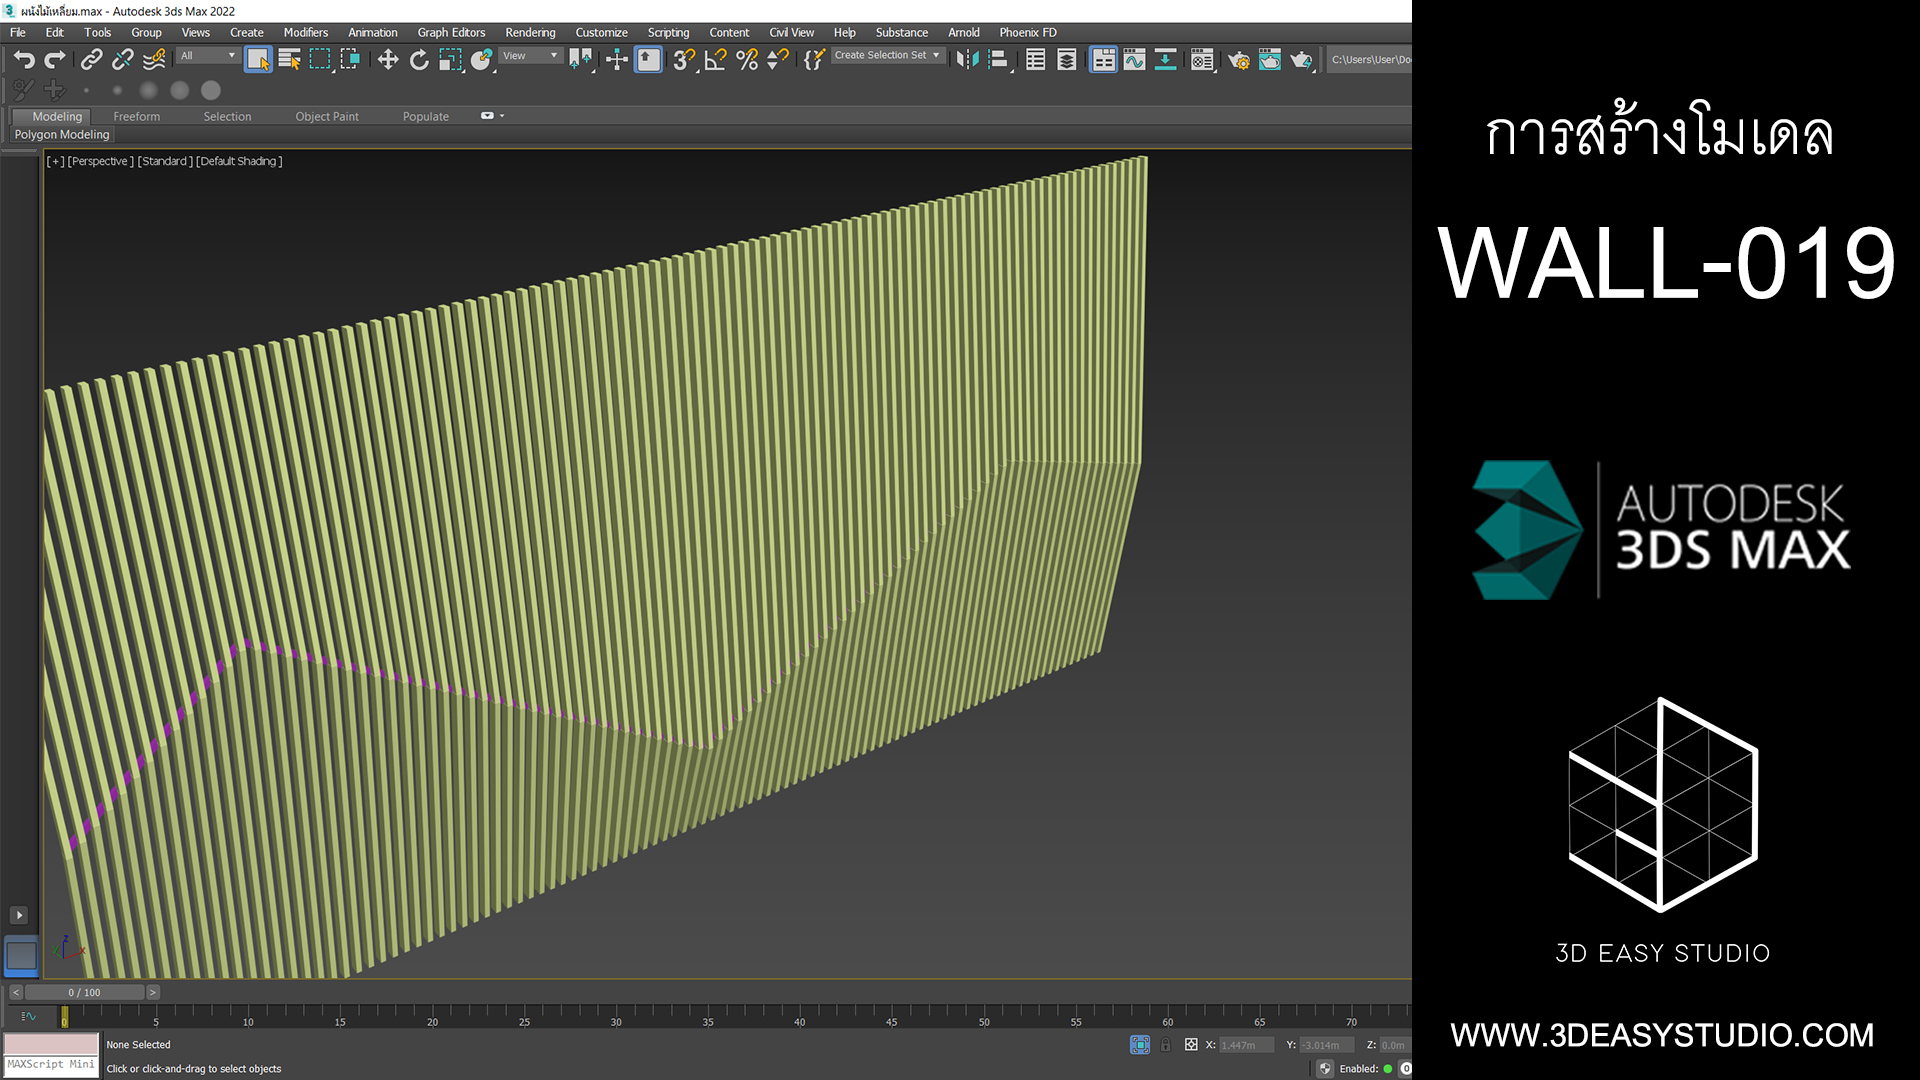Toggle Angle Snap button

click(715, 60)
